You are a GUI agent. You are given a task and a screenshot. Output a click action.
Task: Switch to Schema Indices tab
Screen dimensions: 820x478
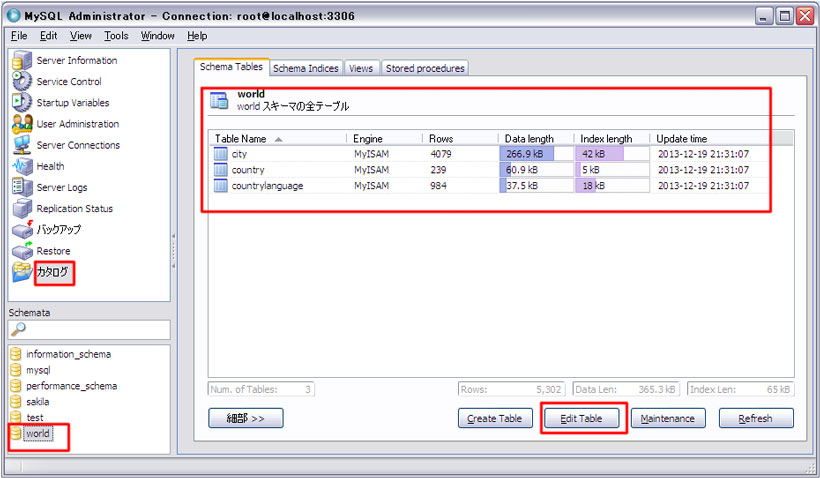306,68
